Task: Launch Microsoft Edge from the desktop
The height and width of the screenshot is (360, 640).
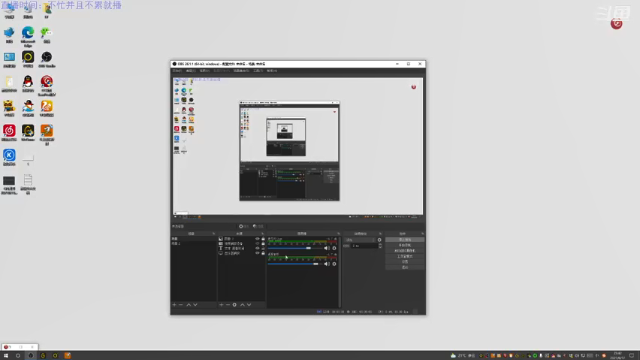Action: [28, 36]
